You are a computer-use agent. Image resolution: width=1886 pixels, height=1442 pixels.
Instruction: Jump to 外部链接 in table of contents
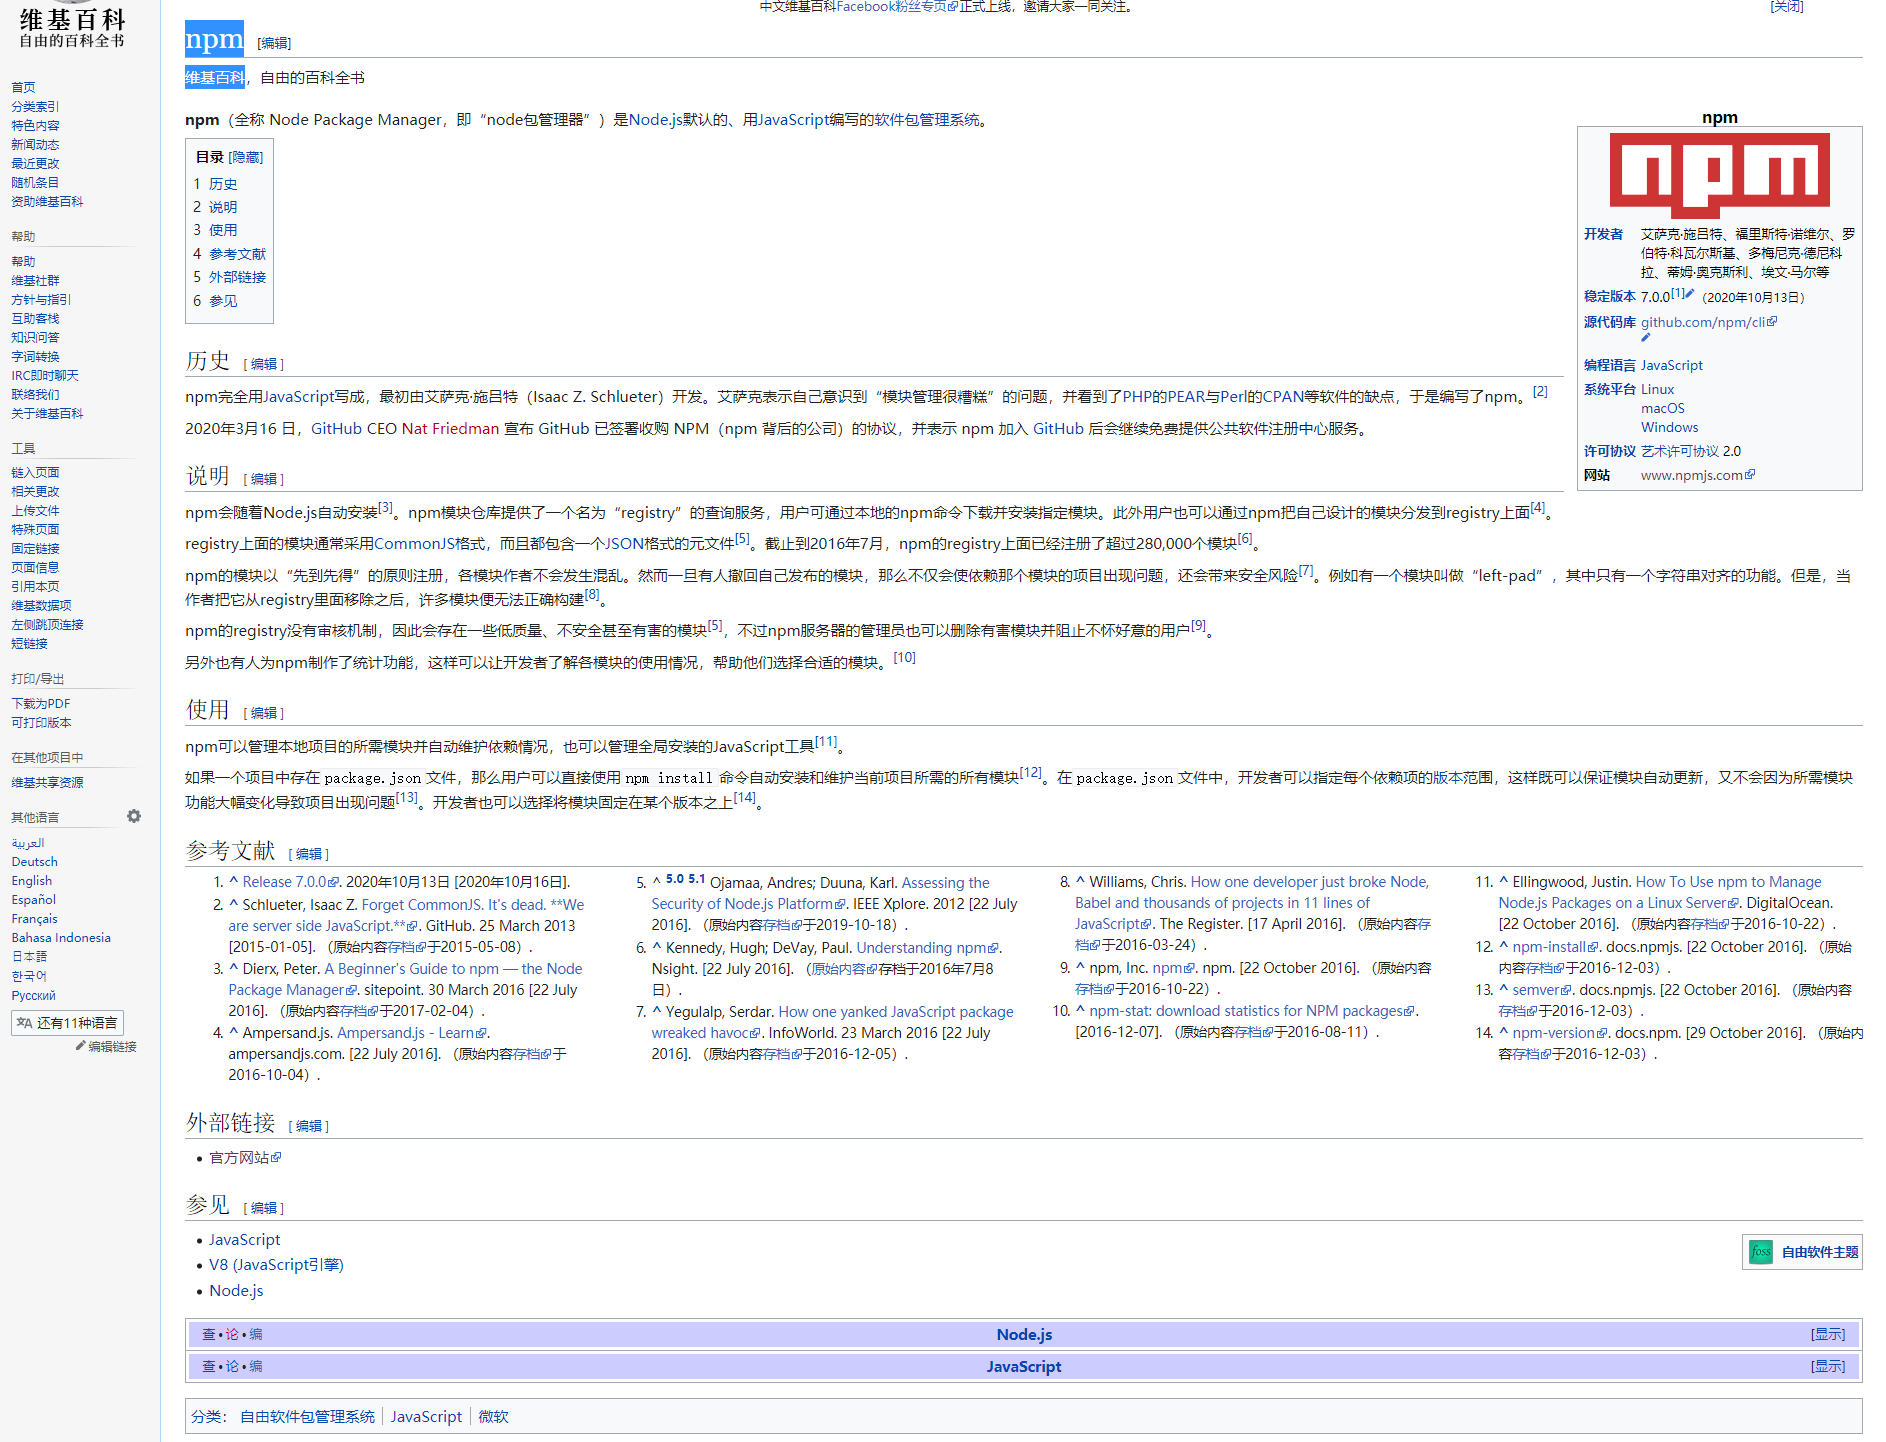237,277
